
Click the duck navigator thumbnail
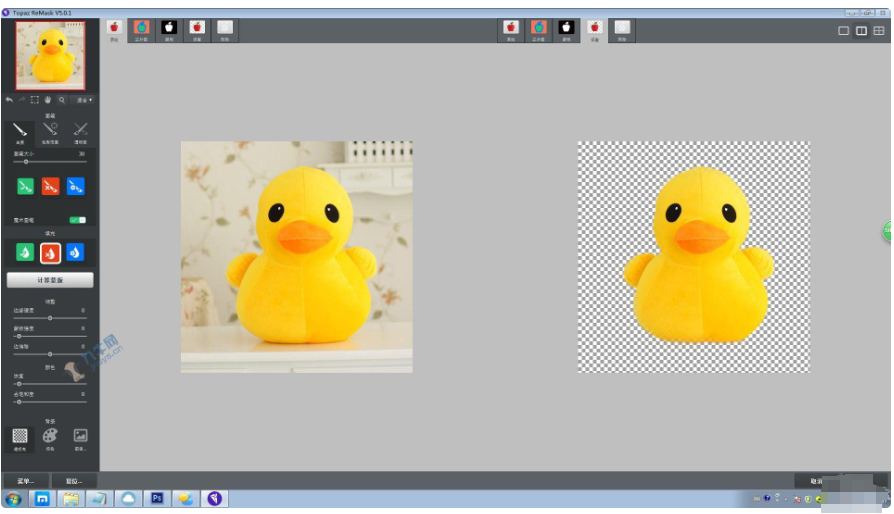point(50,56)
